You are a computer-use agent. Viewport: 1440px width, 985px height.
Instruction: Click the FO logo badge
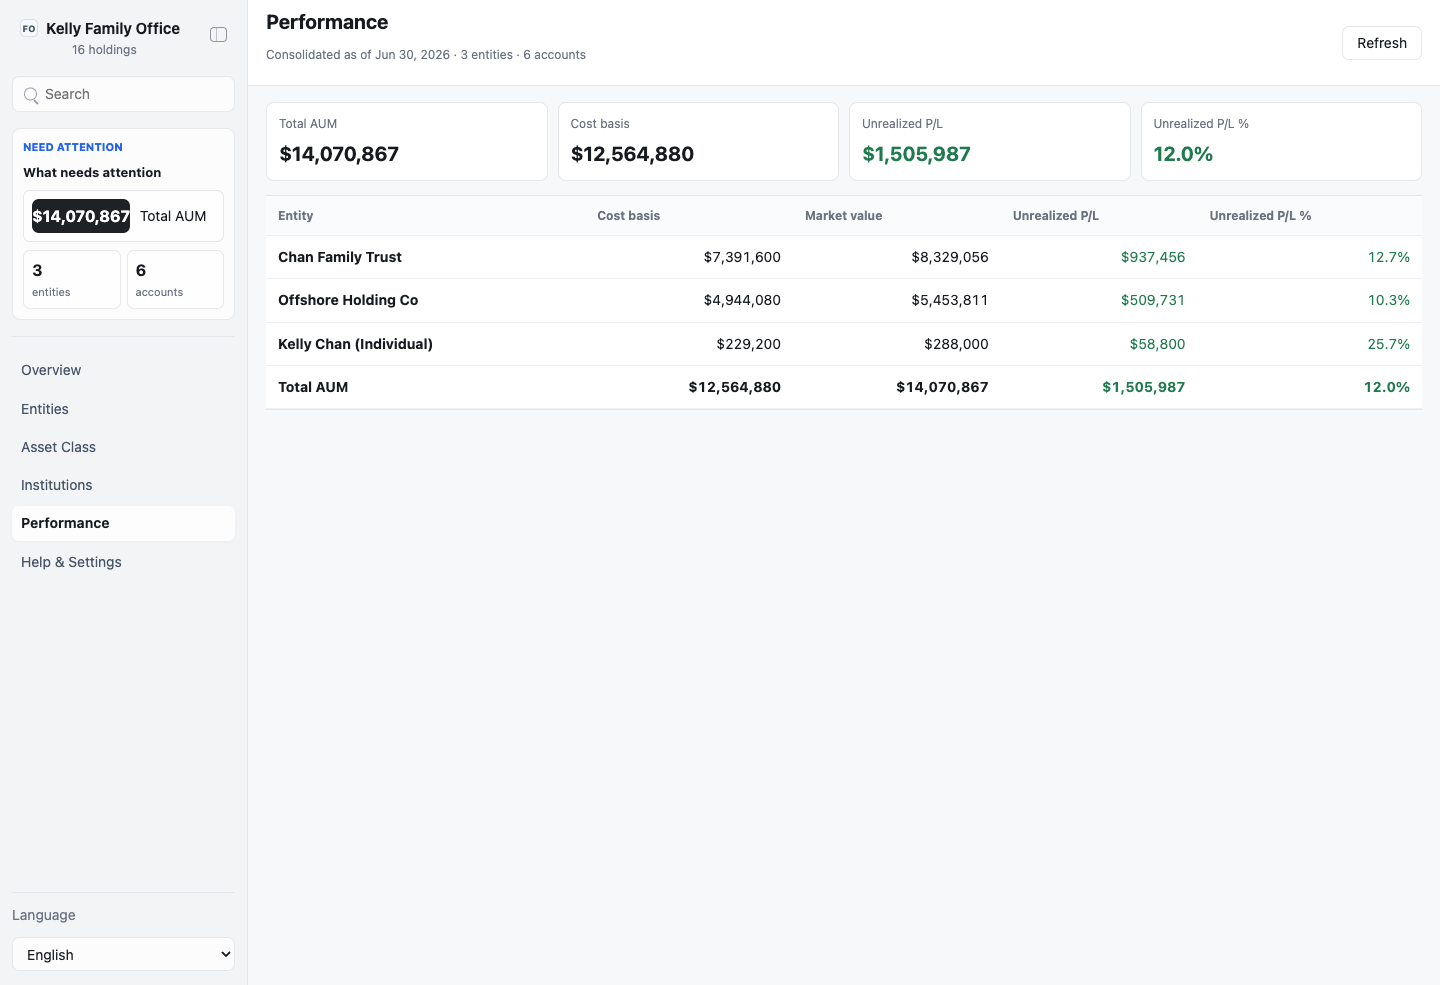pyautogui.click(x=29, y=29)
